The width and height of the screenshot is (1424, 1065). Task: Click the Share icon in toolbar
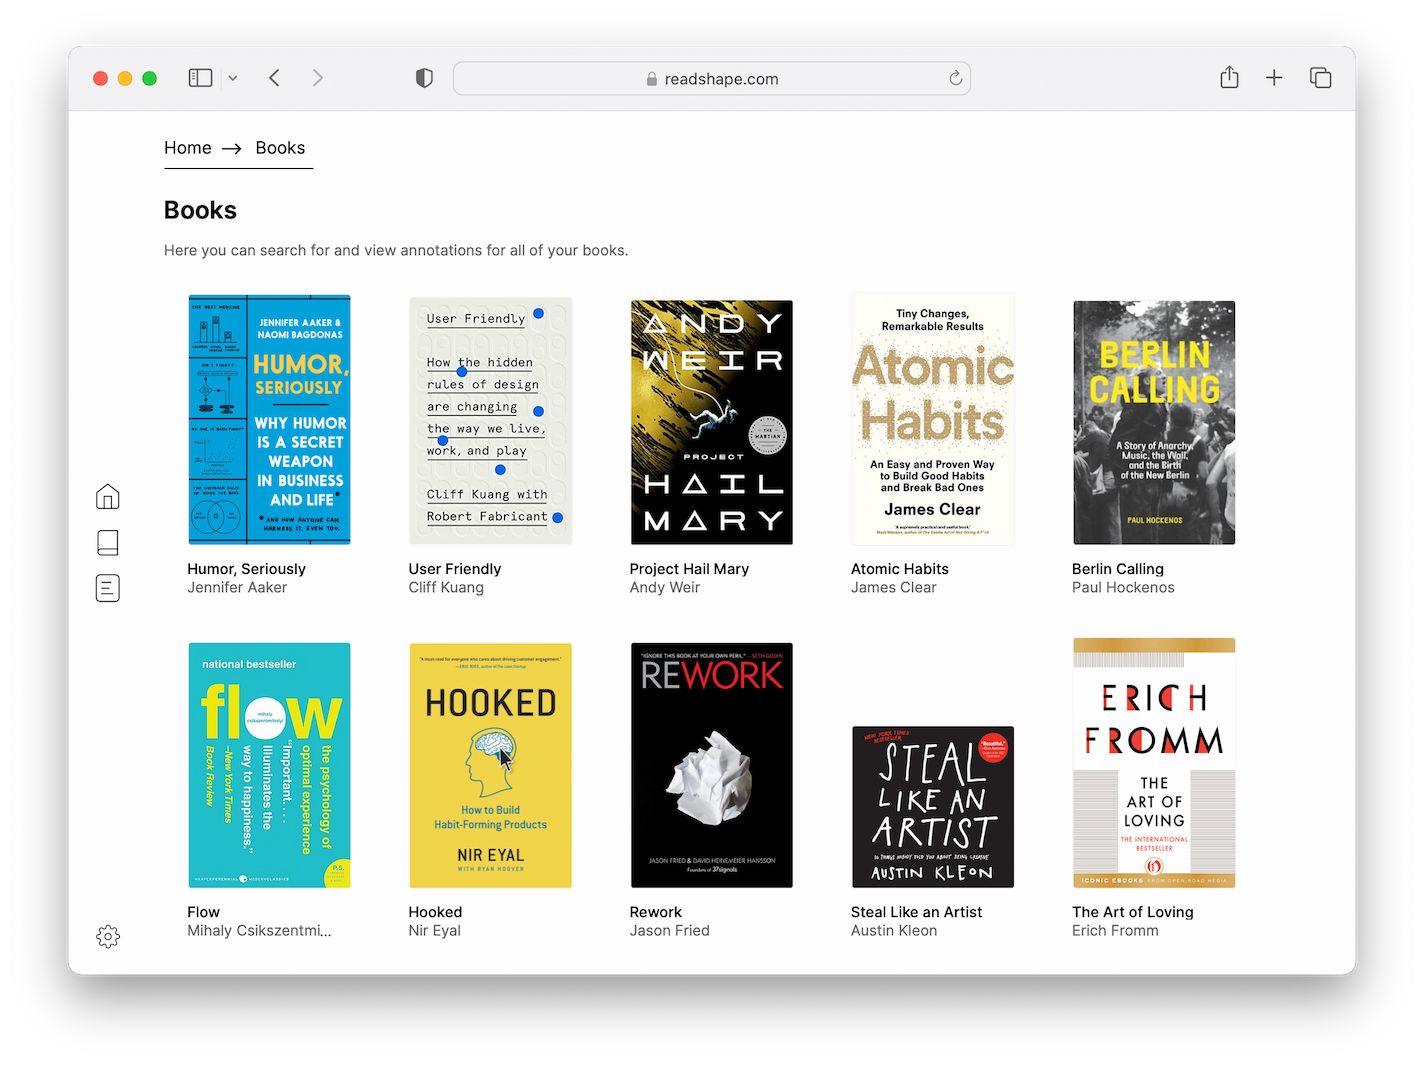(1229, 78)
